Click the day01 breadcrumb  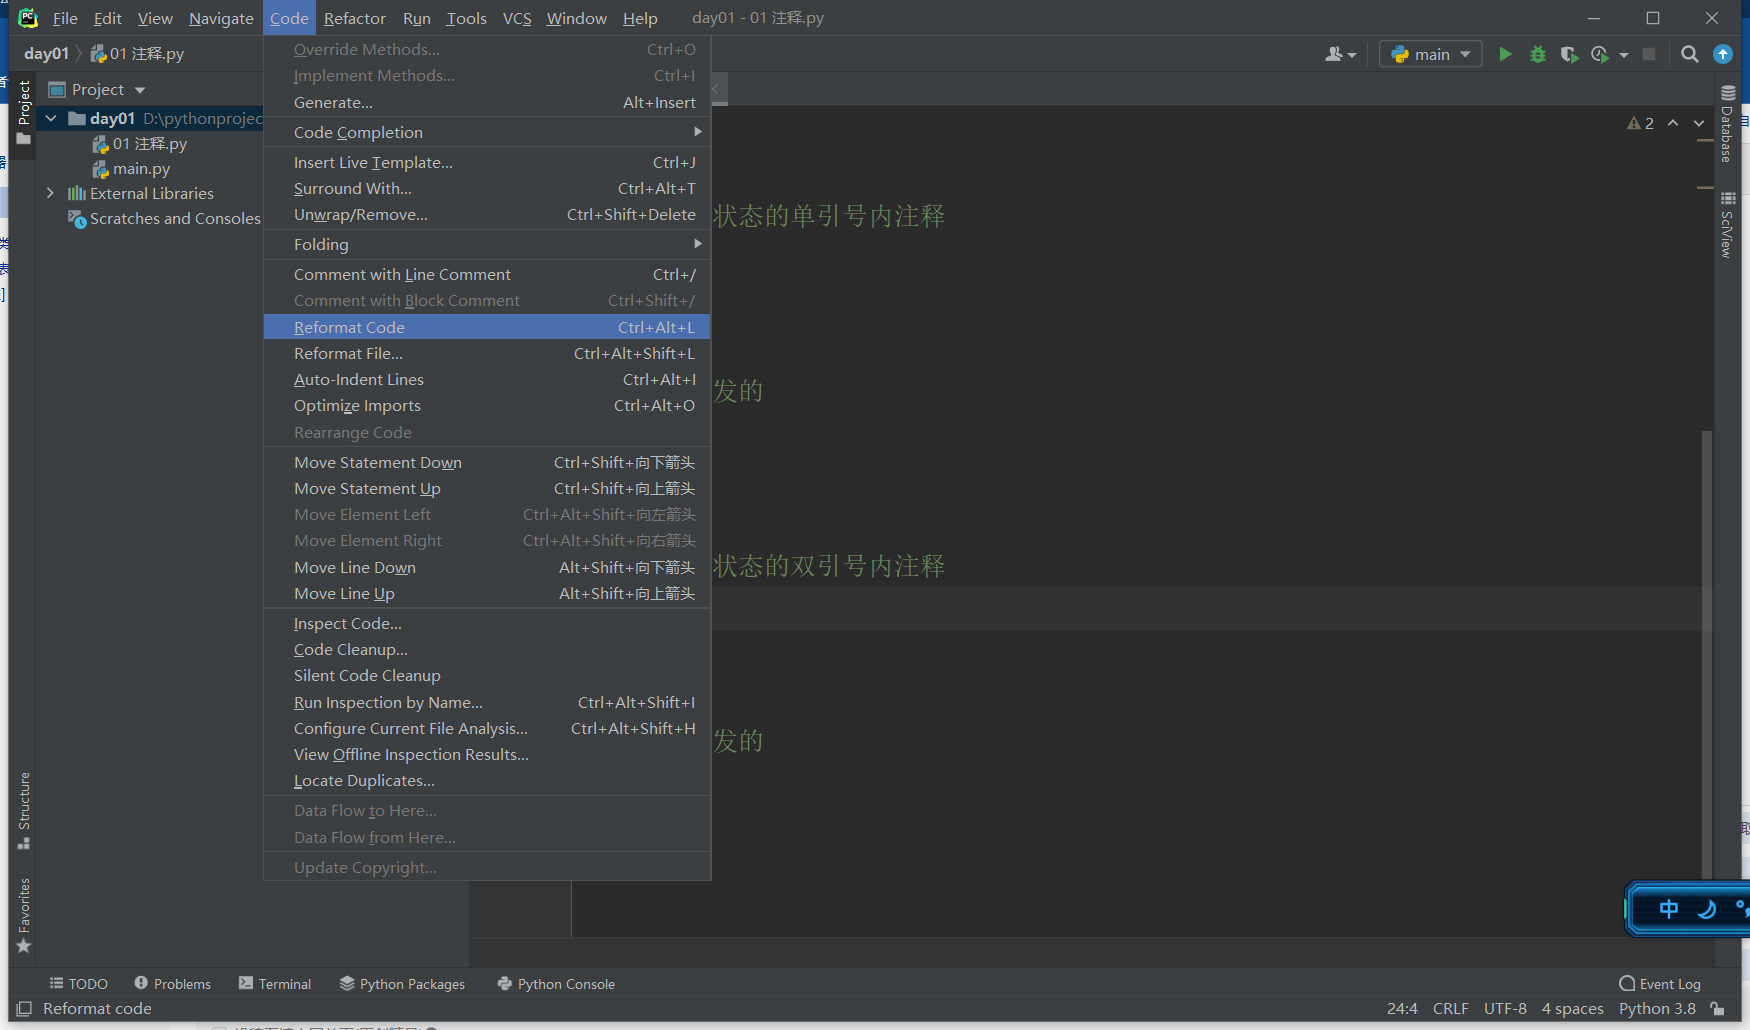coord(46,54)
